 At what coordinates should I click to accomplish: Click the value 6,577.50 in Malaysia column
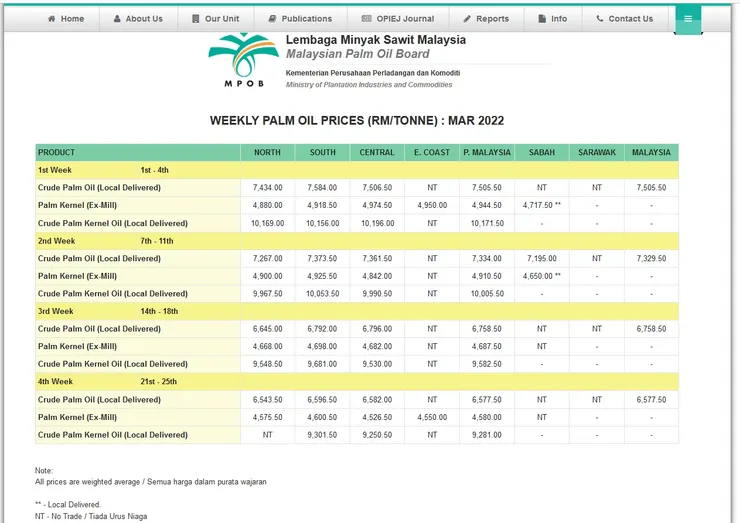click(x=651, y=400)
